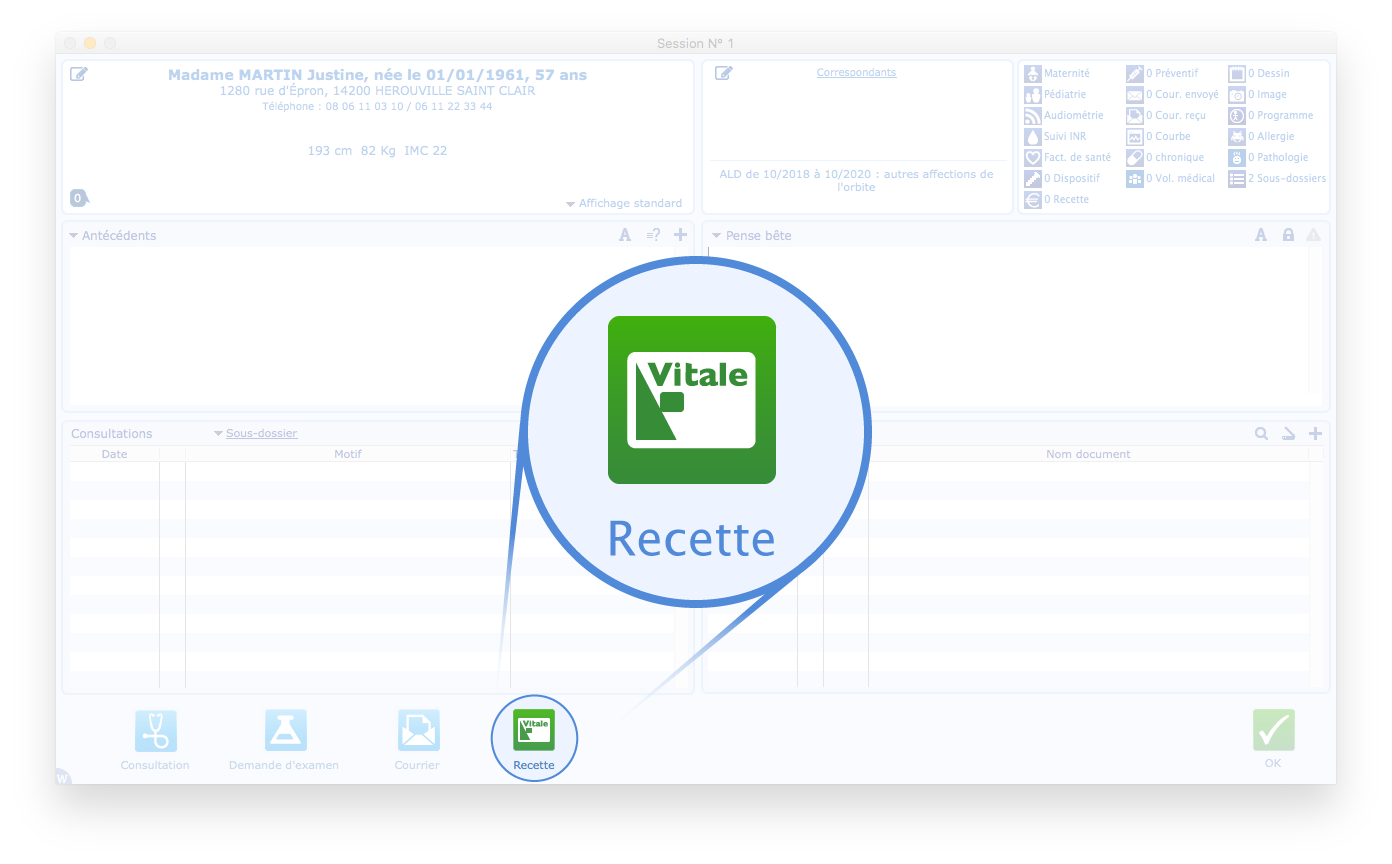Toggle the warning triangle in Pense bête
Image resolution: width=1392 pixels, height=864 pixels.
(x=1313, y=235)
